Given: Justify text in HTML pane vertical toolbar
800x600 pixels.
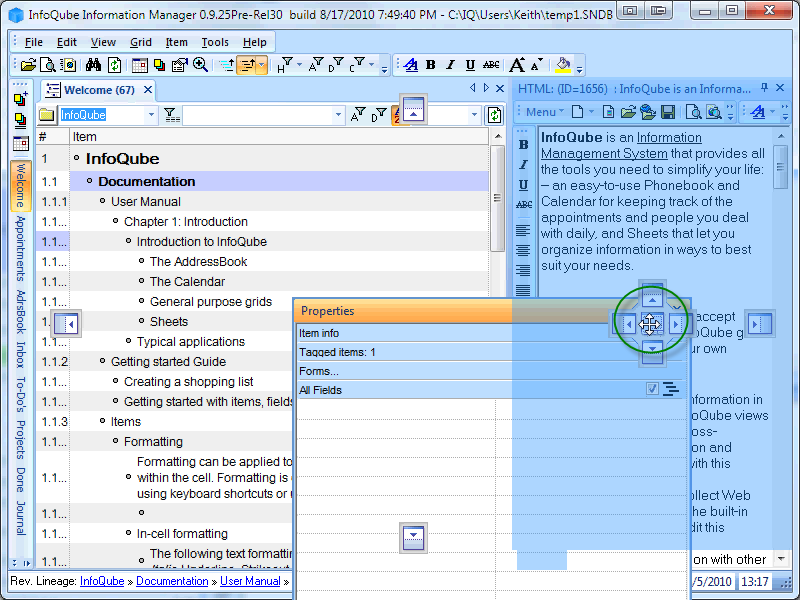Looking at the screenshot, I should [x=523, y=290].
